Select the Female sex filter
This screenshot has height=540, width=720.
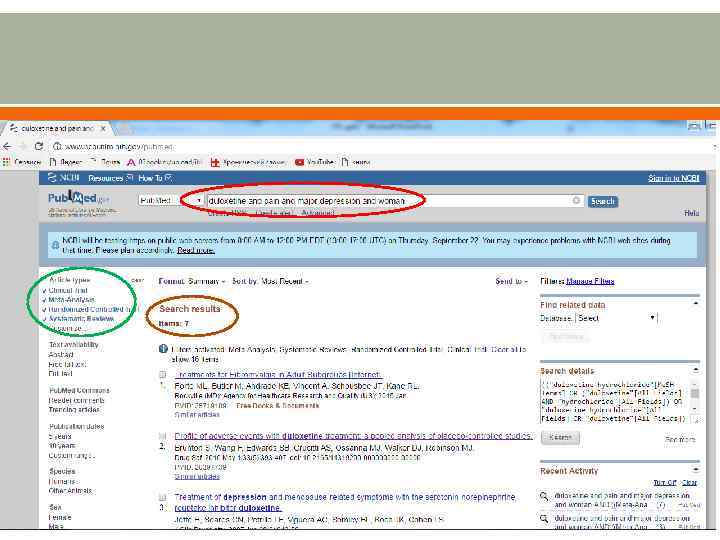click(x=60, y=517)
